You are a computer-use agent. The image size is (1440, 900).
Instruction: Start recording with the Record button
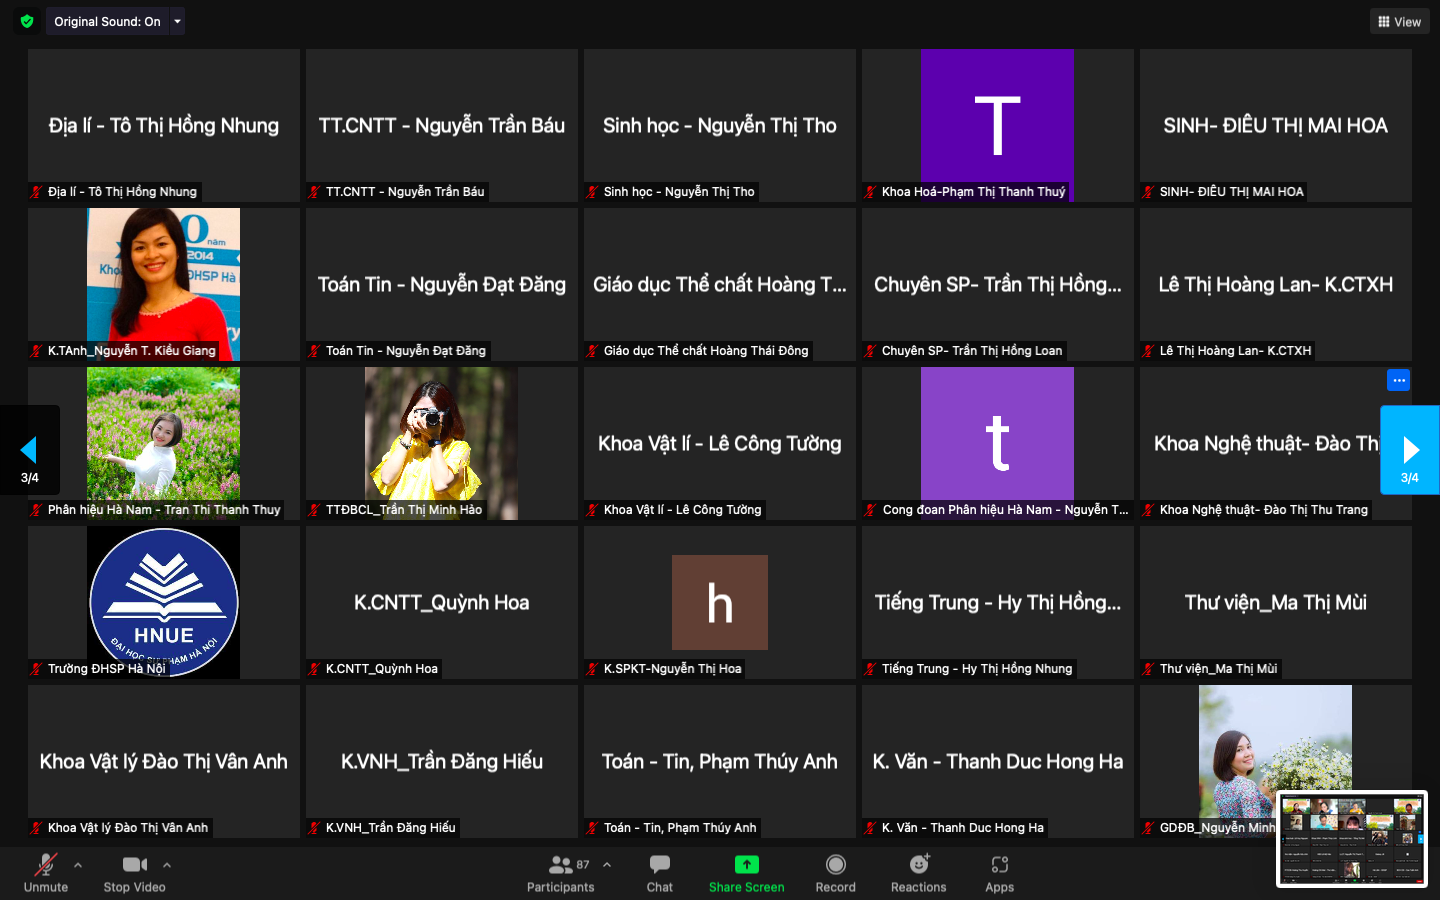coord(835,873)
